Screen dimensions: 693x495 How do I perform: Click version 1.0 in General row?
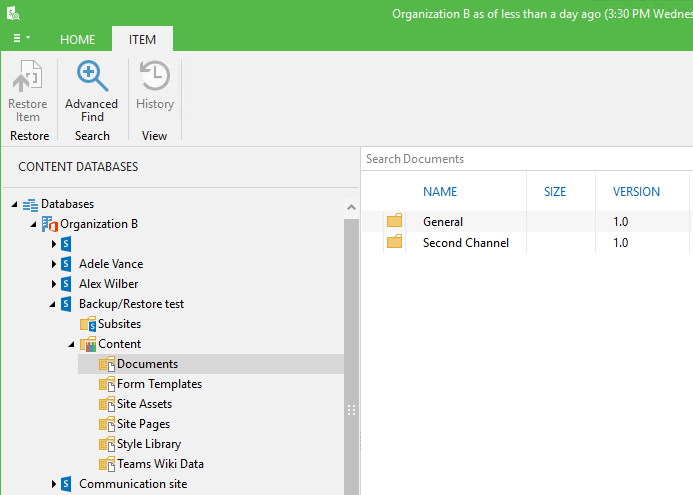[621, 222]
